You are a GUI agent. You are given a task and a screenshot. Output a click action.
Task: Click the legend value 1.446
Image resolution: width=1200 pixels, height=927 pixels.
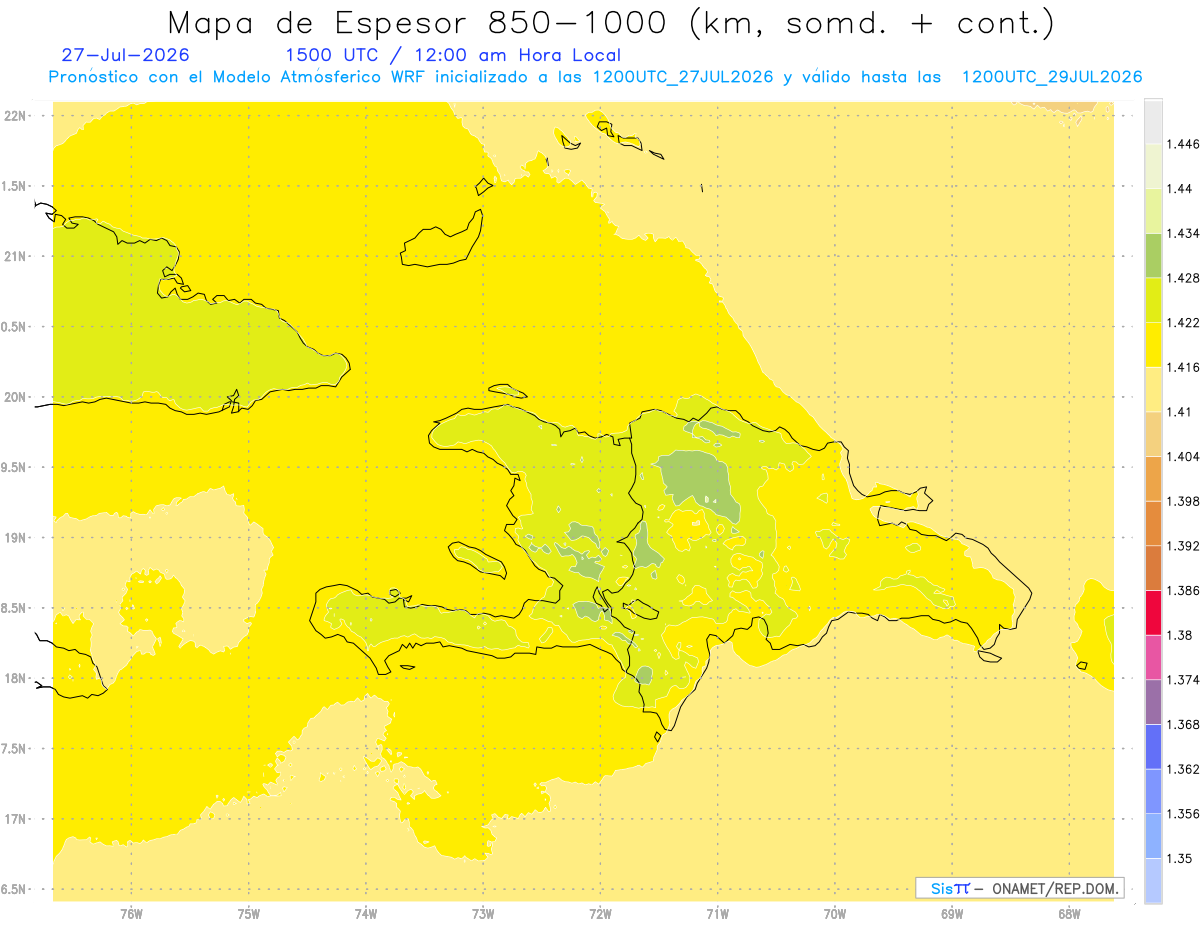1183,144
